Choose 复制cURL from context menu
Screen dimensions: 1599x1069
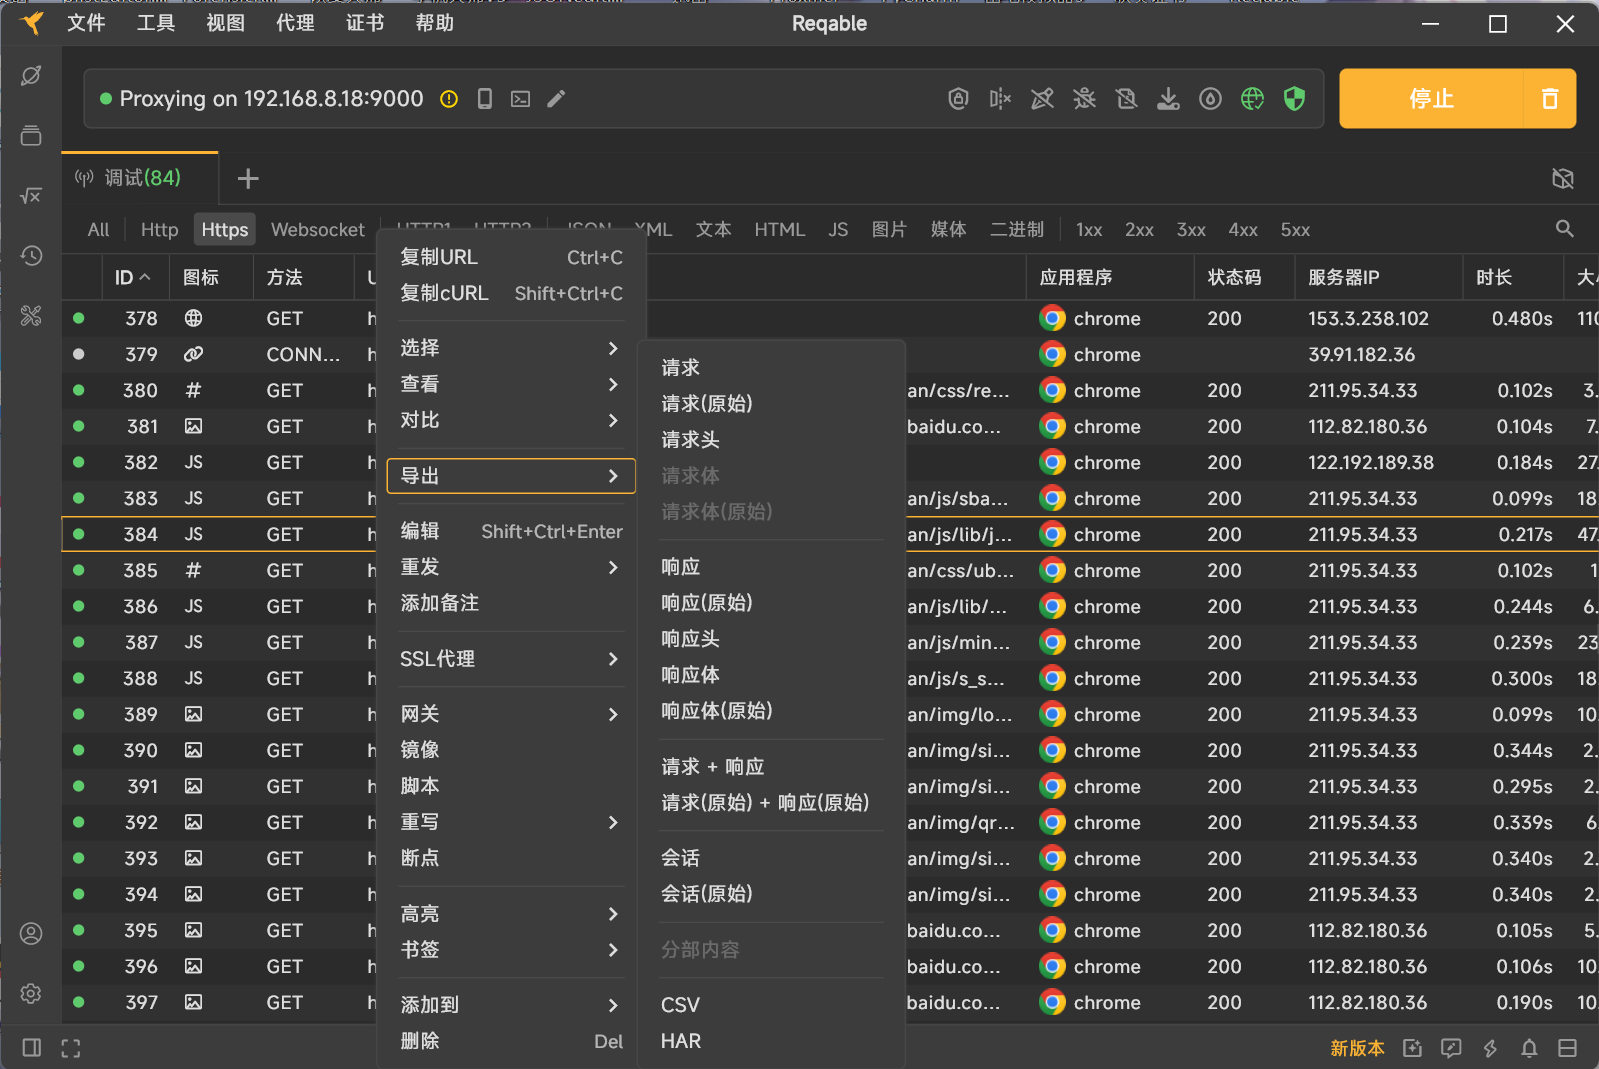[x=511, y=293]
